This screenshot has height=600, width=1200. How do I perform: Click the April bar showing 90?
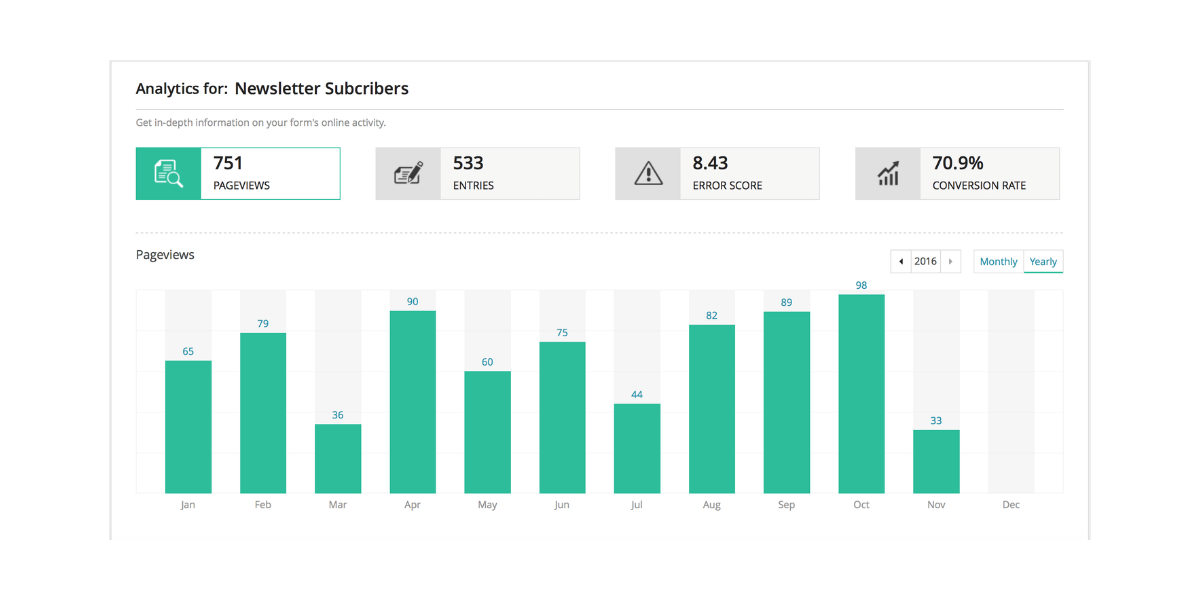[x=412, y=402]
